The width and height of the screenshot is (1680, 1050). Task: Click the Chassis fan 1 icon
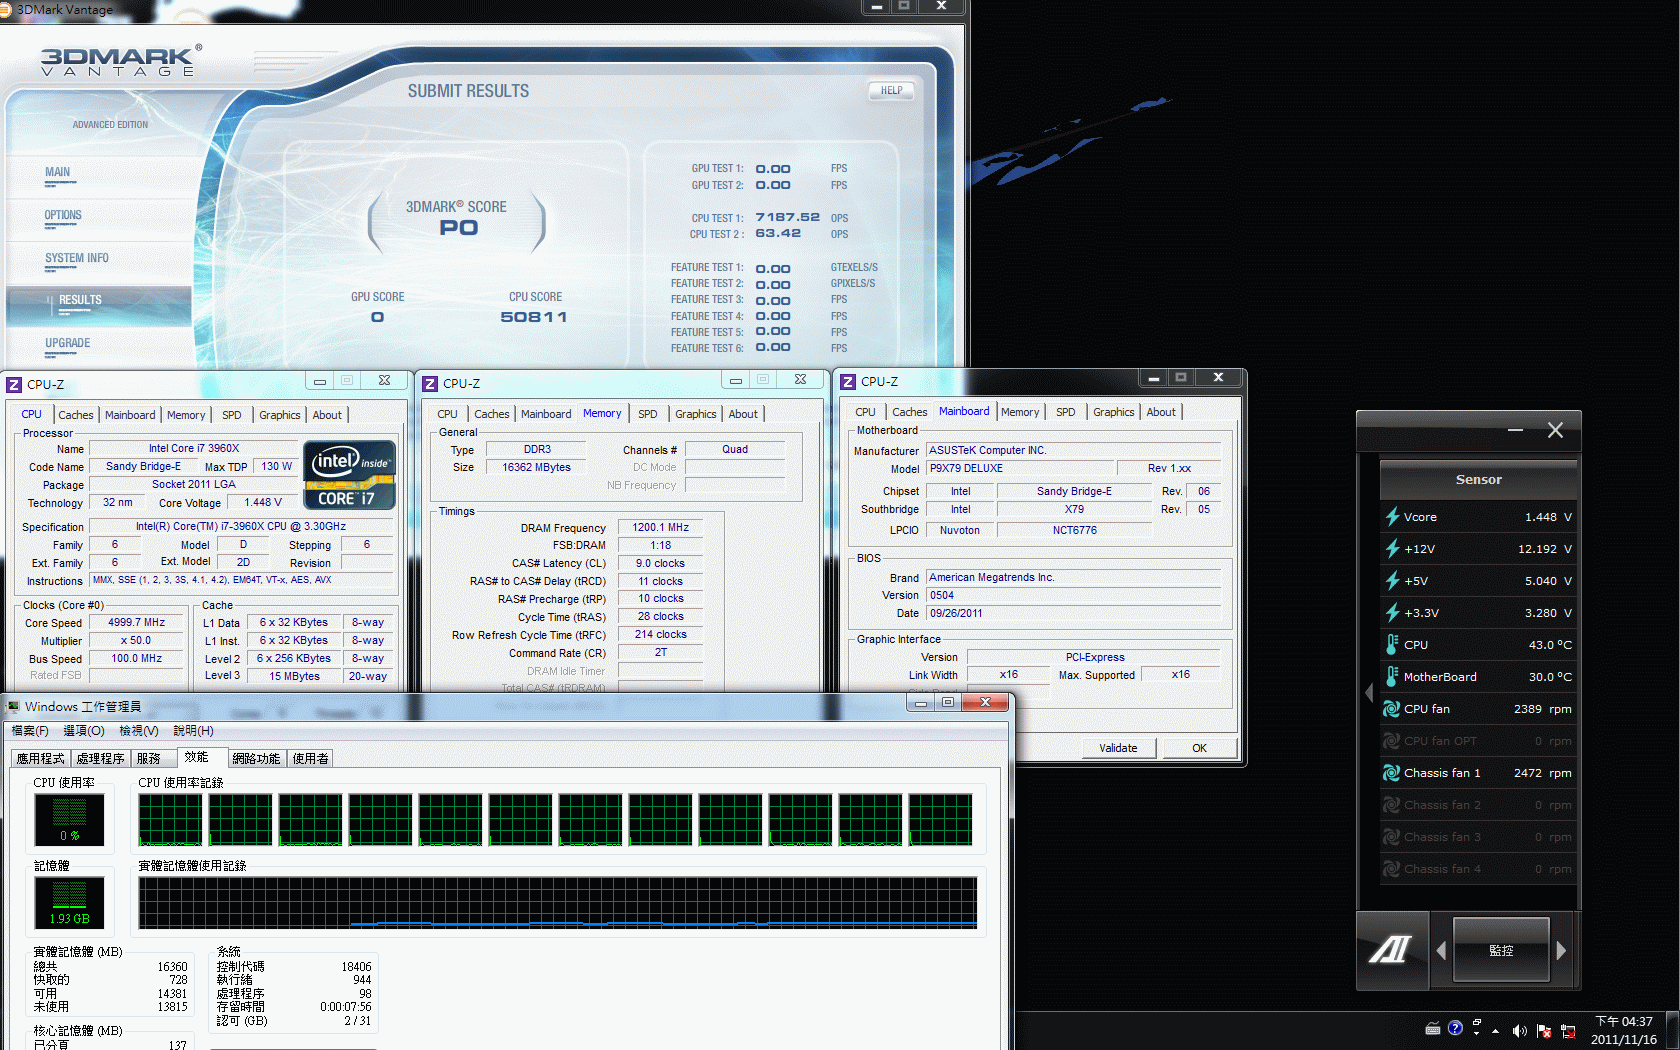pos(1391,773)
